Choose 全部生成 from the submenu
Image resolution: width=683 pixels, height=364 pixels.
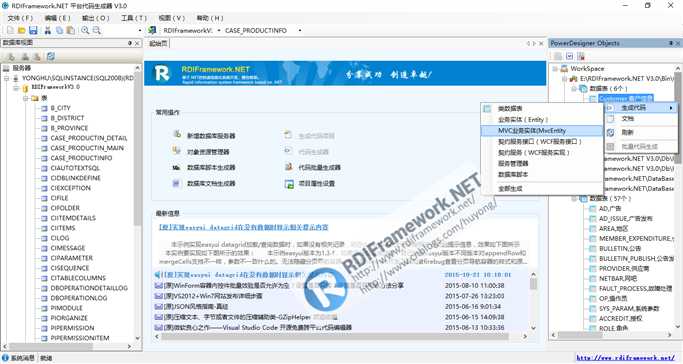point(541,189)
